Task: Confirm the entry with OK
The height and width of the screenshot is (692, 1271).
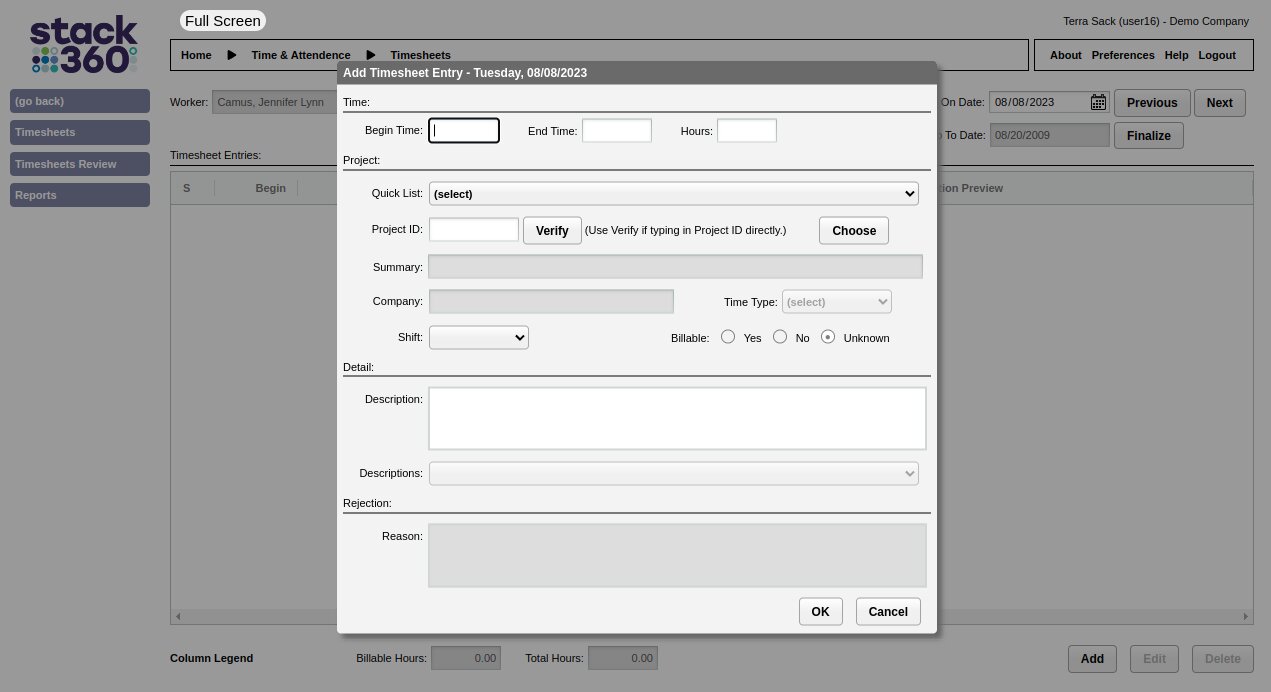Action: pyautogui.click(x=820, y=612)
